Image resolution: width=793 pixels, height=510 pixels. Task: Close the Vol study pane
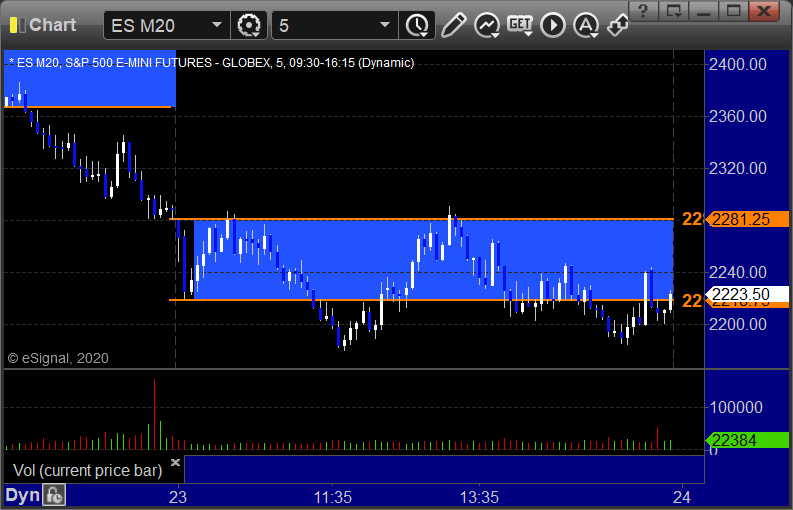pyautogui.click(x=175, y=462)
